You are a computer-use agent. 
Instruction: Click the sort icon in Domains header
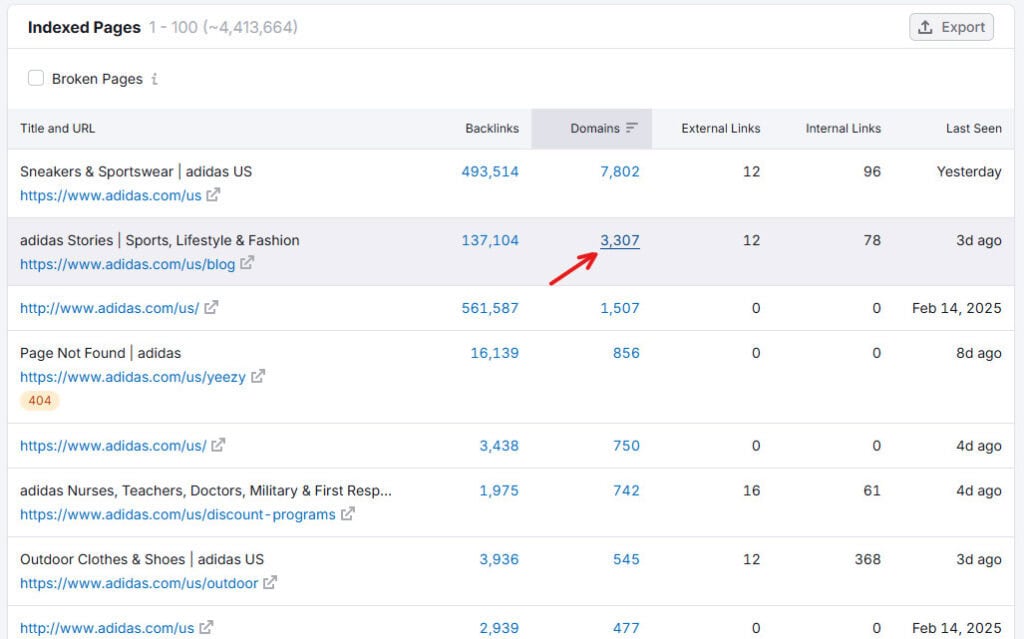tap(632, 128)
